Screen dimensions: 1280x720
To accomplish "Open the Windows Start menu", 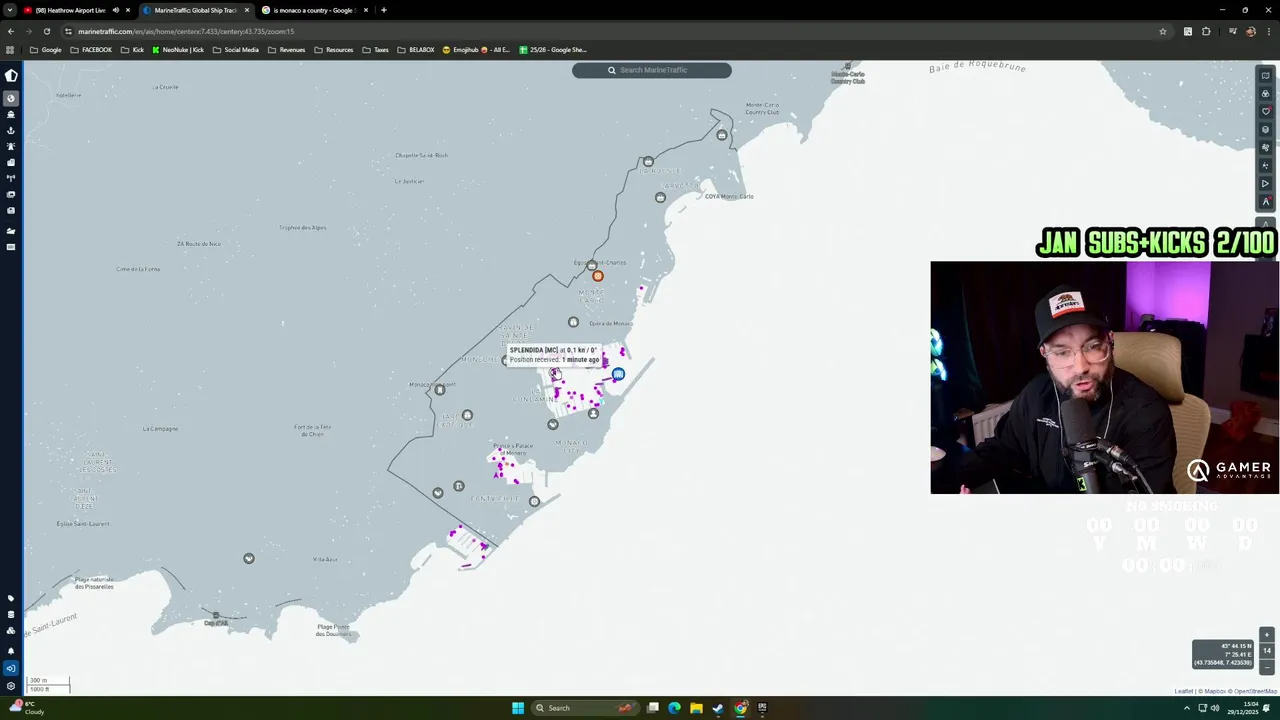I will [518, 708].
